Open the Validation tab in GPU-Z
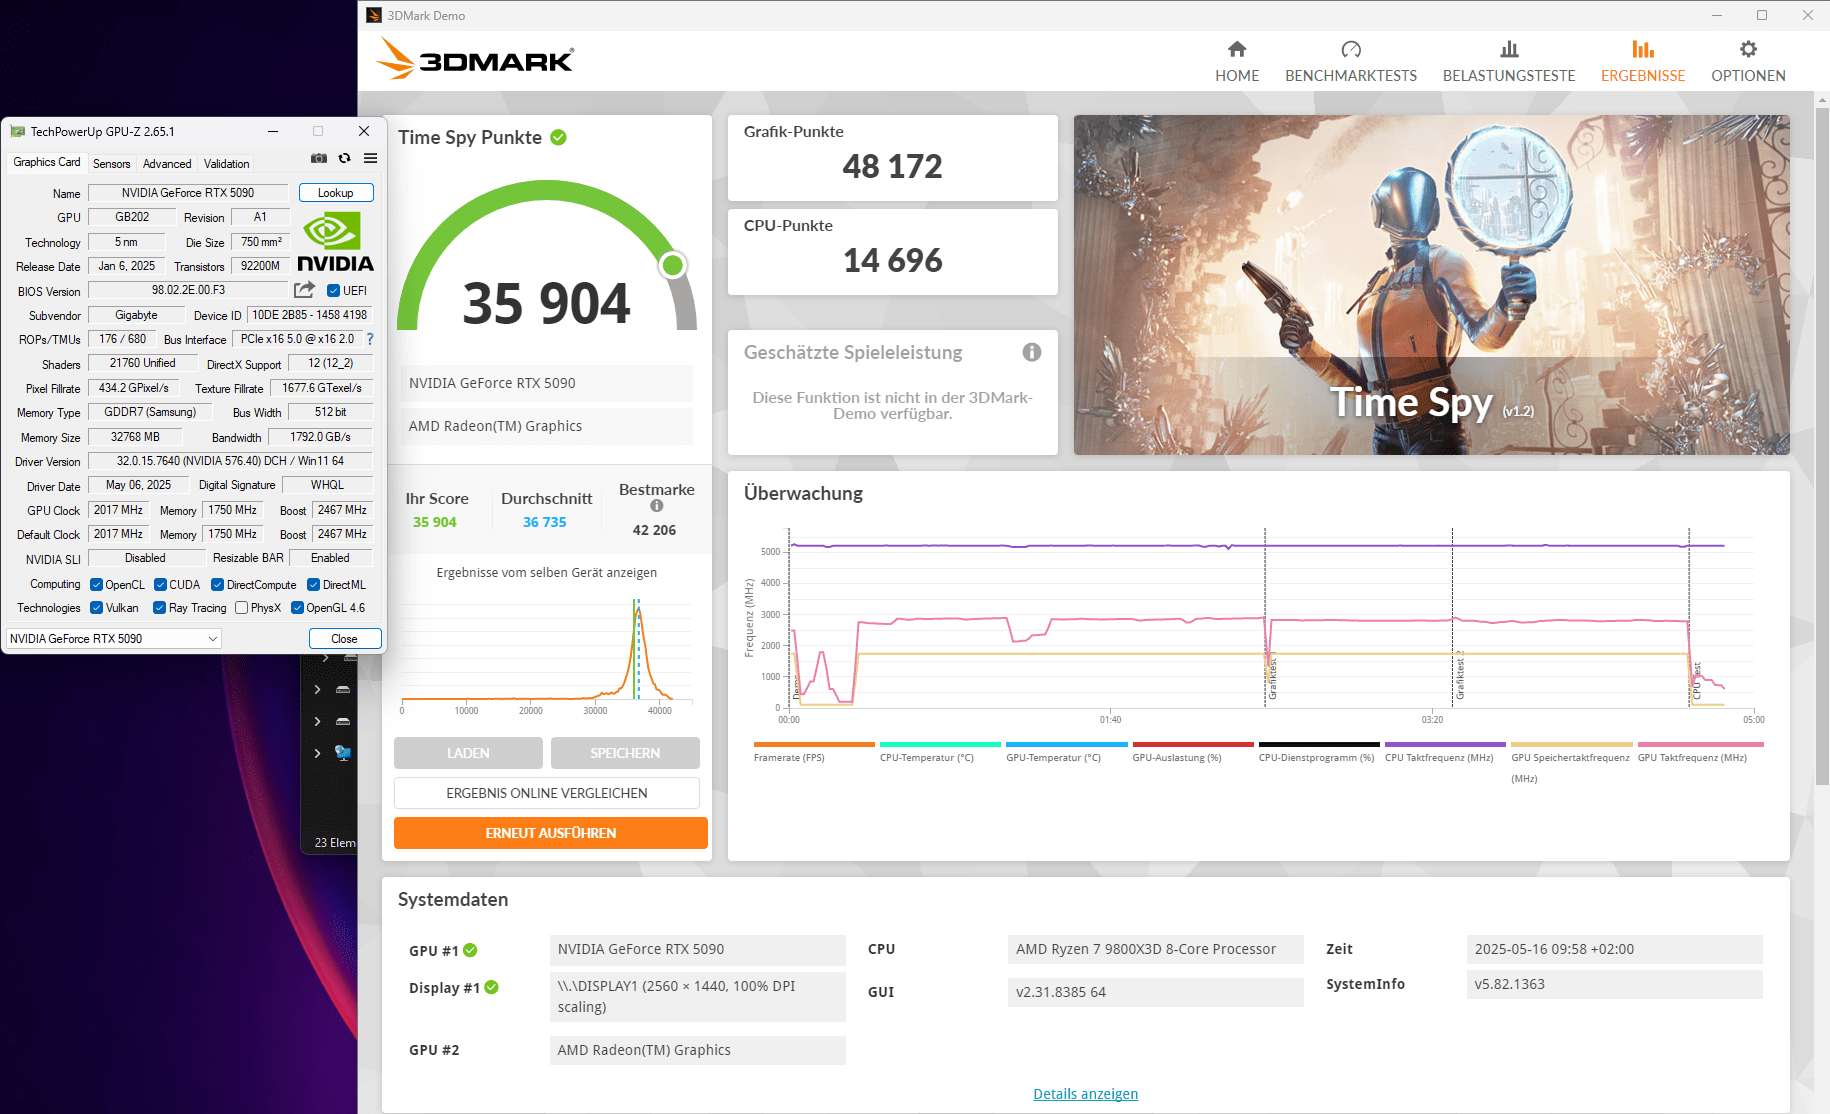Image resolution: width=1830 pixels, height=1114 pixels. (227, 164)
